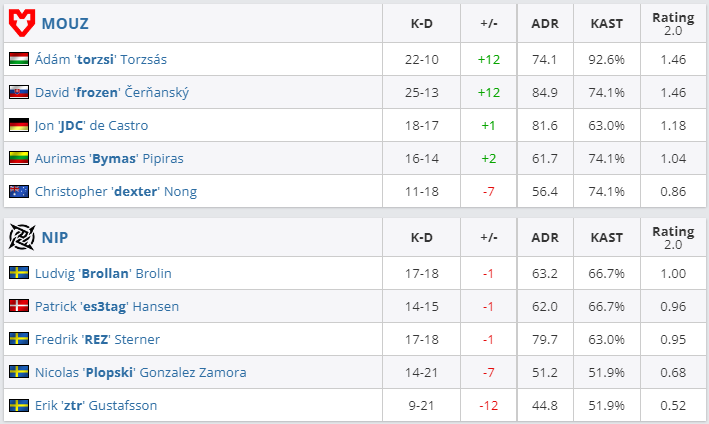Screen dimensions: 709x424
Task: Open Nicolas 'Plopski' Gonzalez Zamora profile
Action: 141,372
